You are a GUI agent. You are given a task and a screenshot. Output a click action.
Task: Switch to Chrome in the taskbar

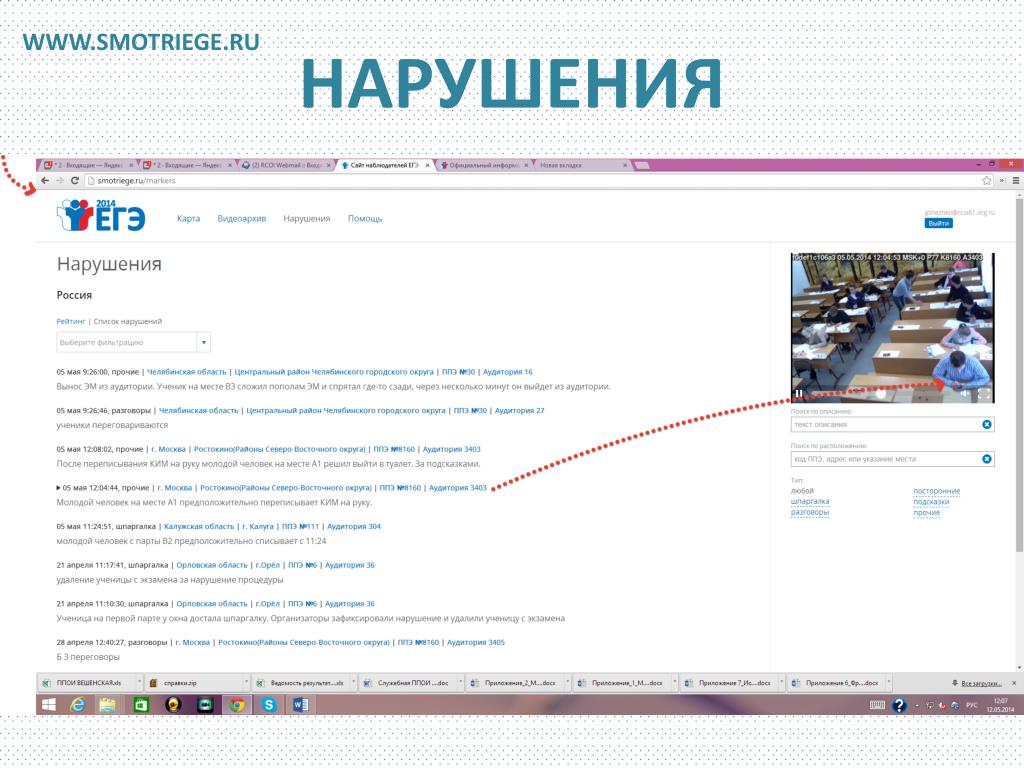point(237,705)
